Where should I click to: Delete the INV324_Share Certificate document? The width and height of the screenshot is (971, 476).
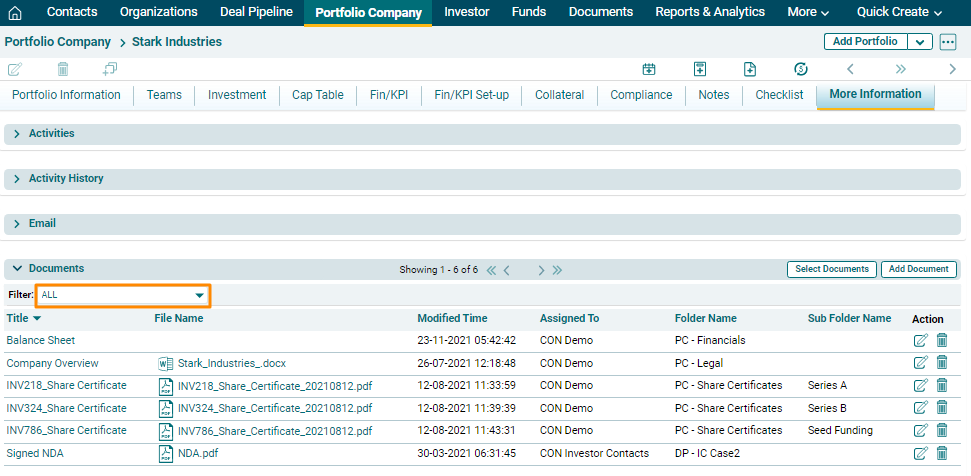[x=942, y=408]
